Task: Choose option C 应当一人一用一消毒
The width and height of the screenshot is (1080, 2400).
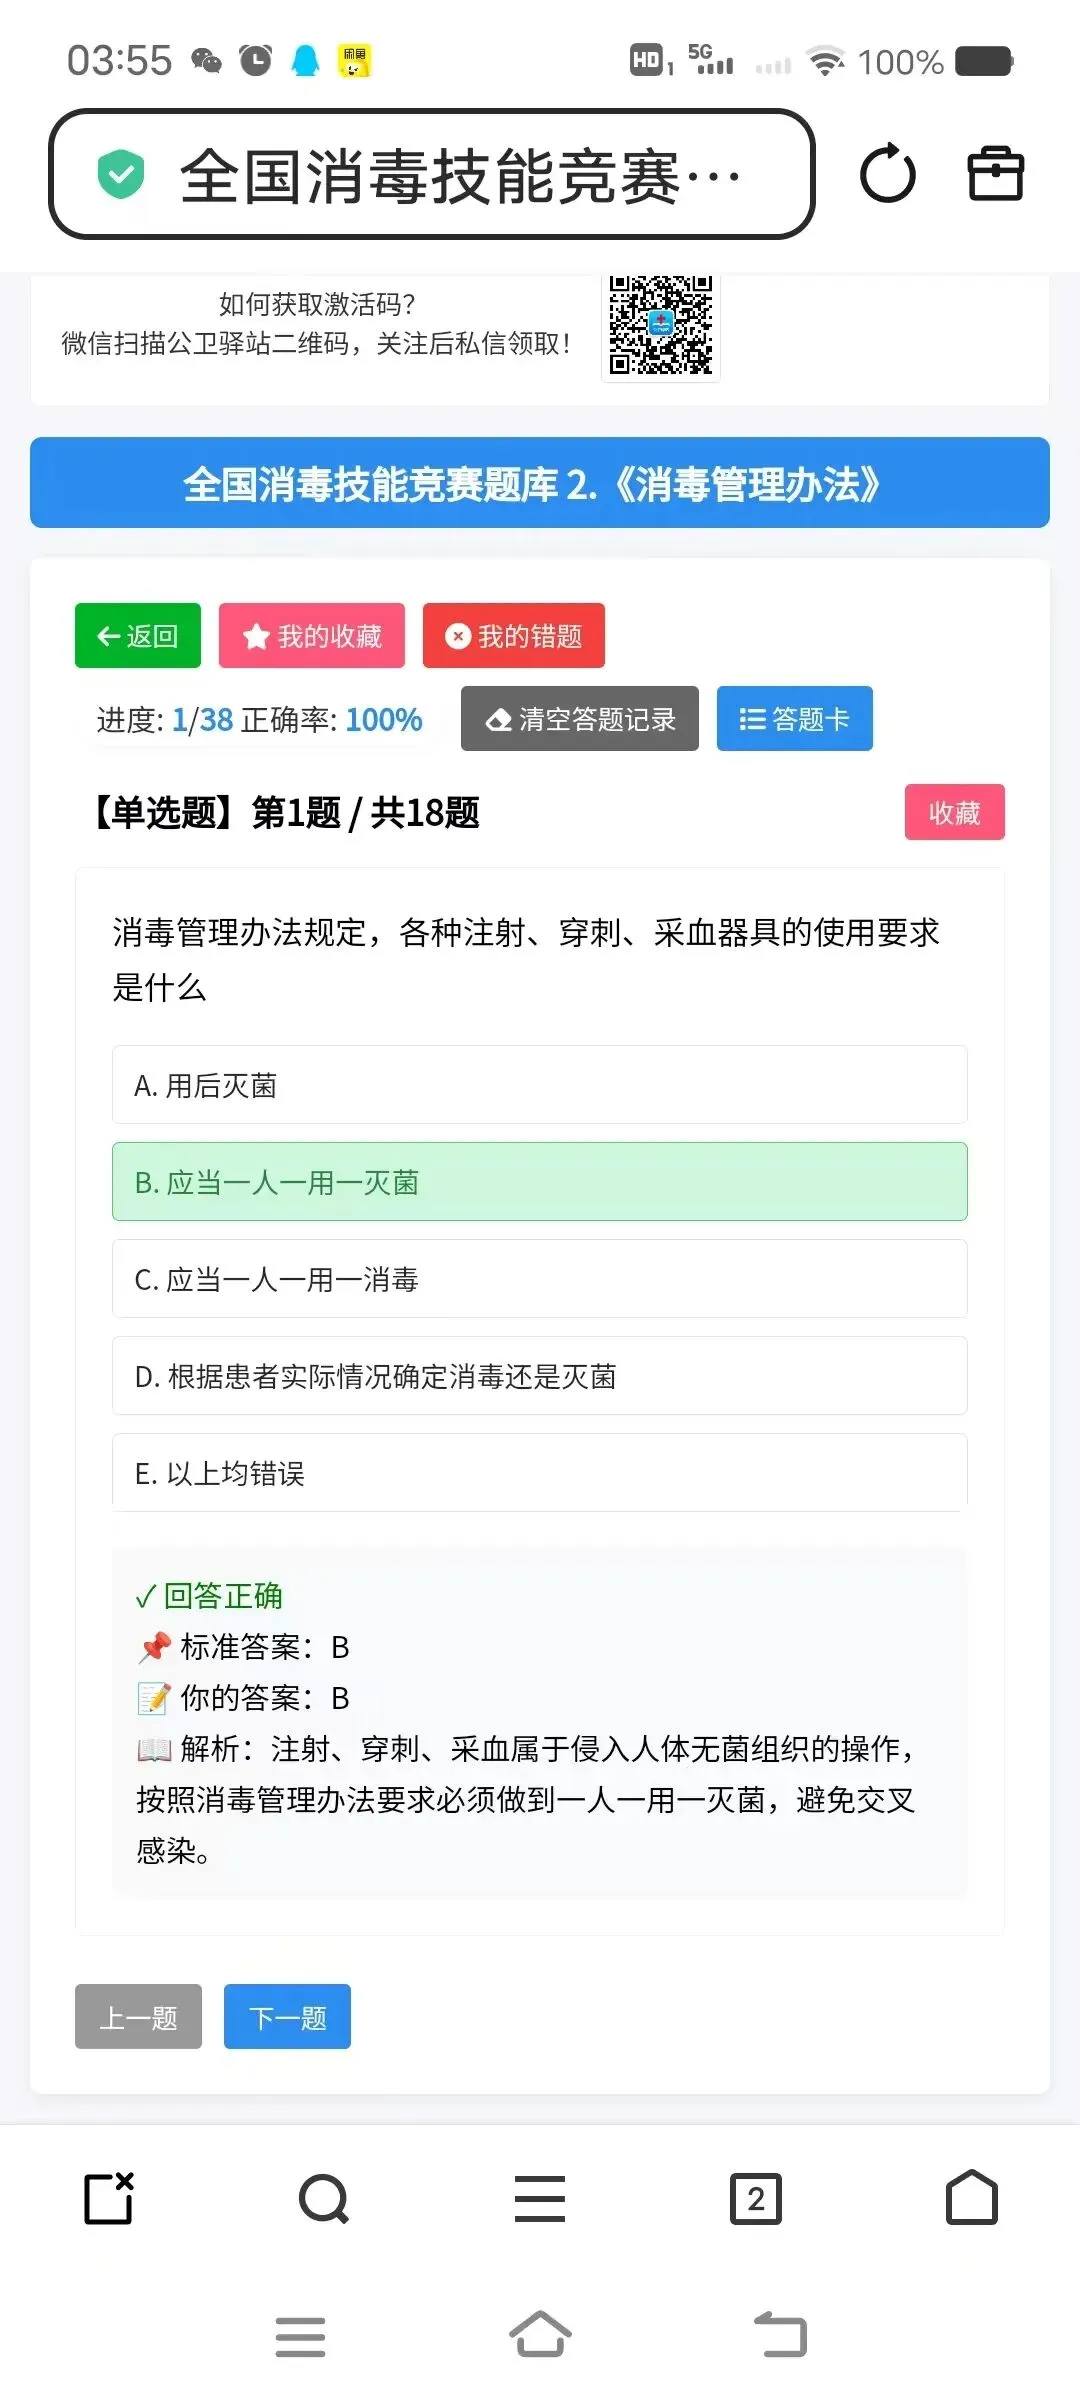Action: pos(540,1279)
